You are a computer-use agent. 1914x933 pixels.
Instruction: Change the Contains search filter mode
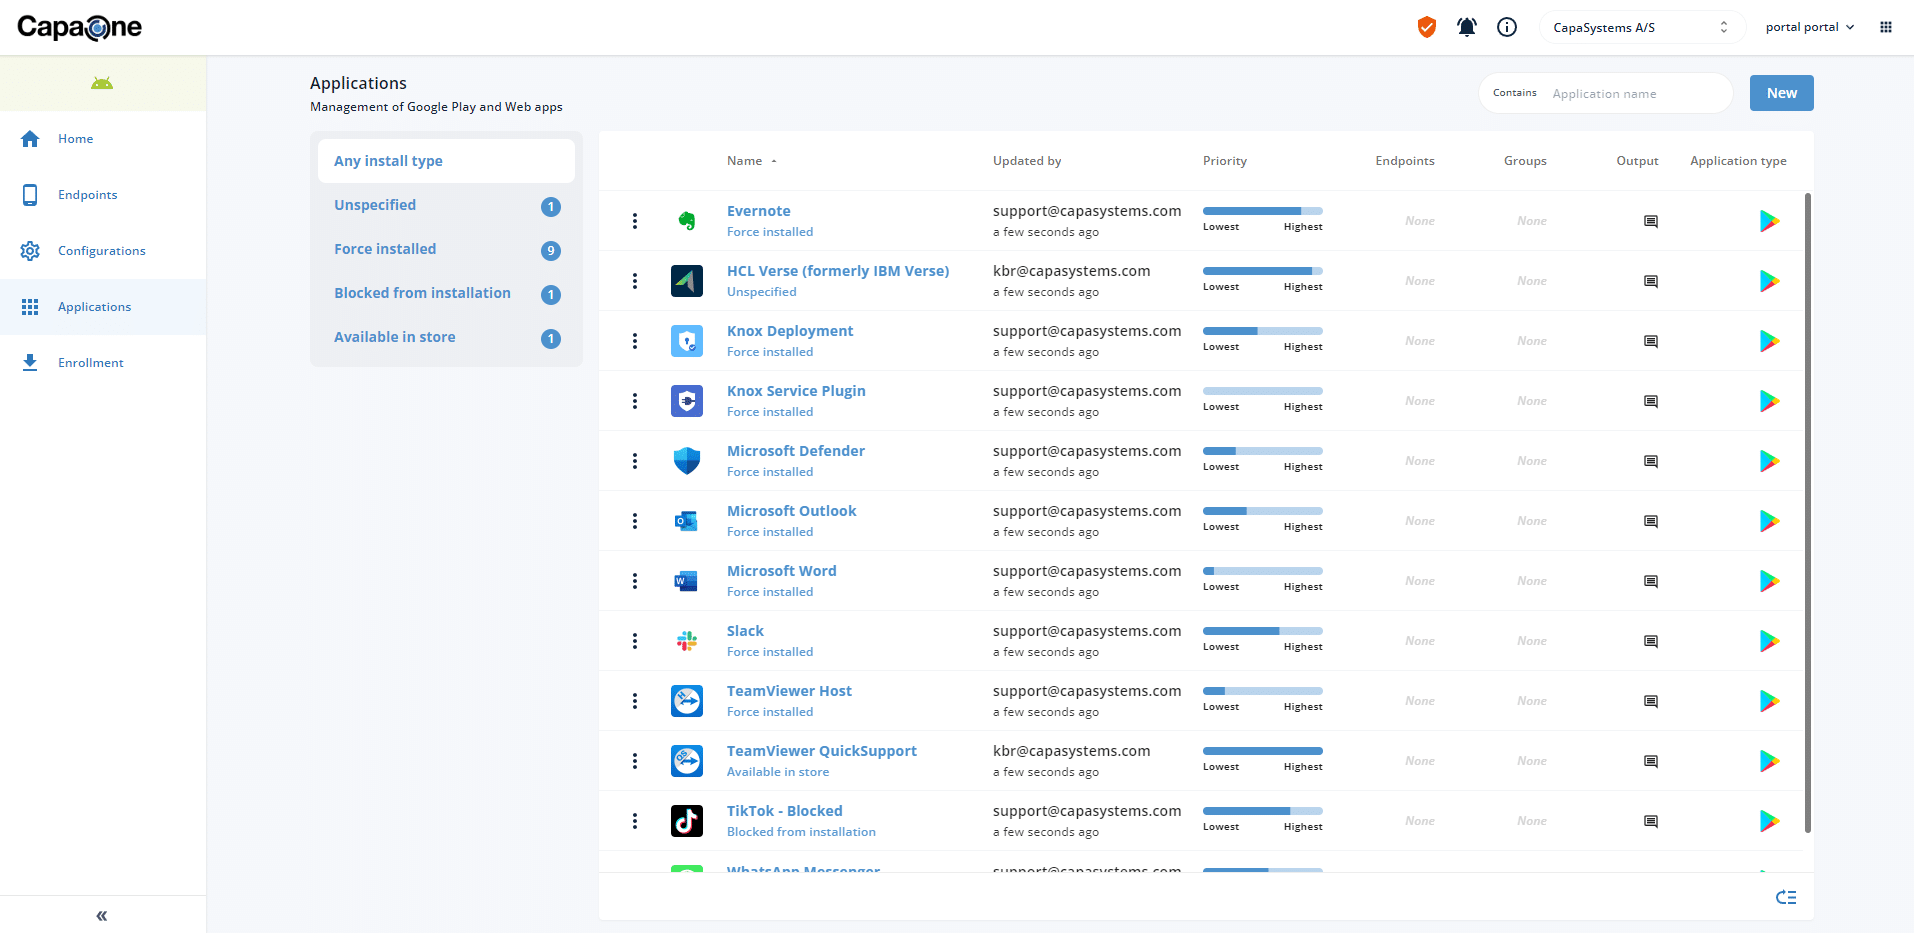pyautogui.click(x=1515, y=93)
